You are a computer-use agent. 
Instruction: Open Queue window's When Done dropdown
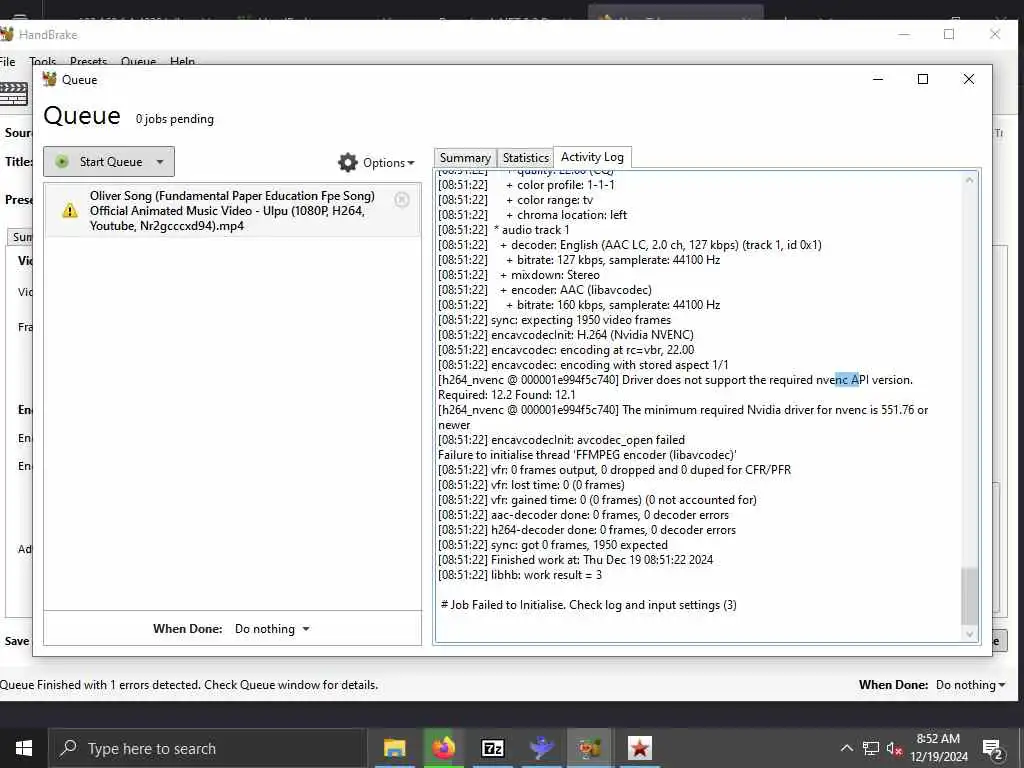[x=272, y=629]
